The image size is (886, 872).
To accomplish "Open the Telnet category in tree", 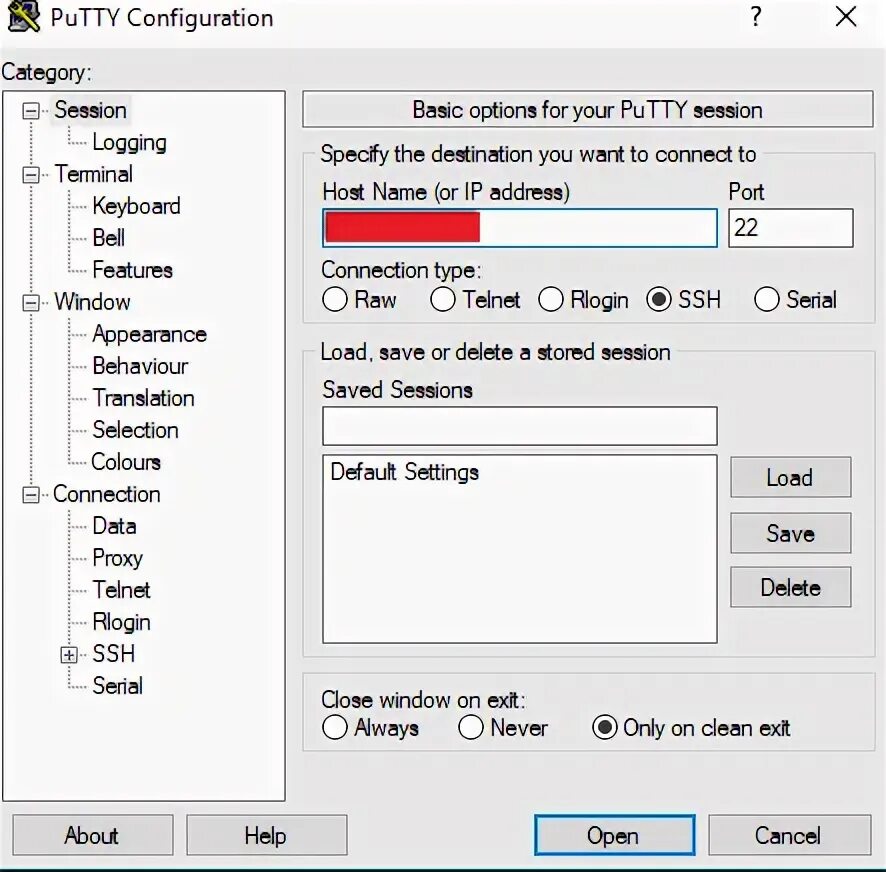I will (121, 590).
